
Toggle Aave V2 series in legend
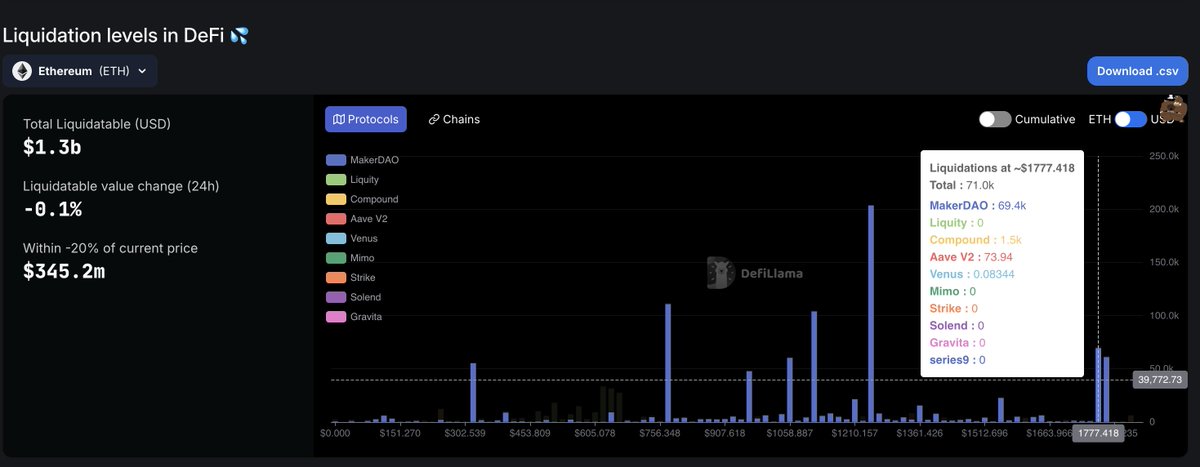pos(356,219)
